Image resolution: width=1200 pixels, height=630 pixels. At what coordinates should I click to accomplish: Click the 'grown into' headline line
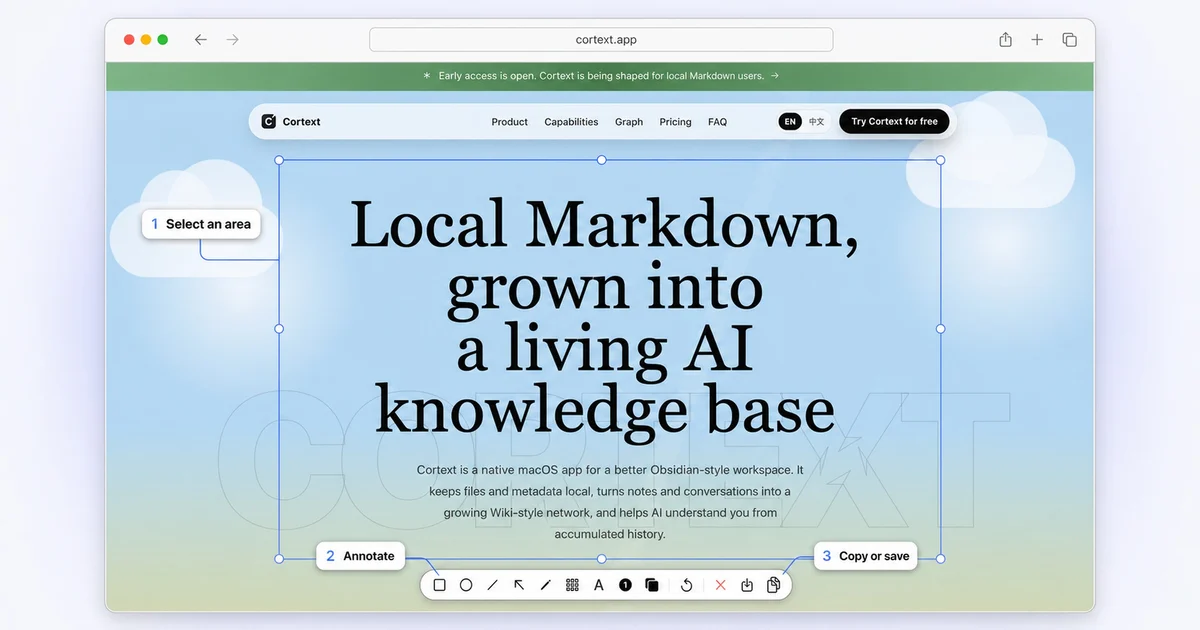pos(605,287)
